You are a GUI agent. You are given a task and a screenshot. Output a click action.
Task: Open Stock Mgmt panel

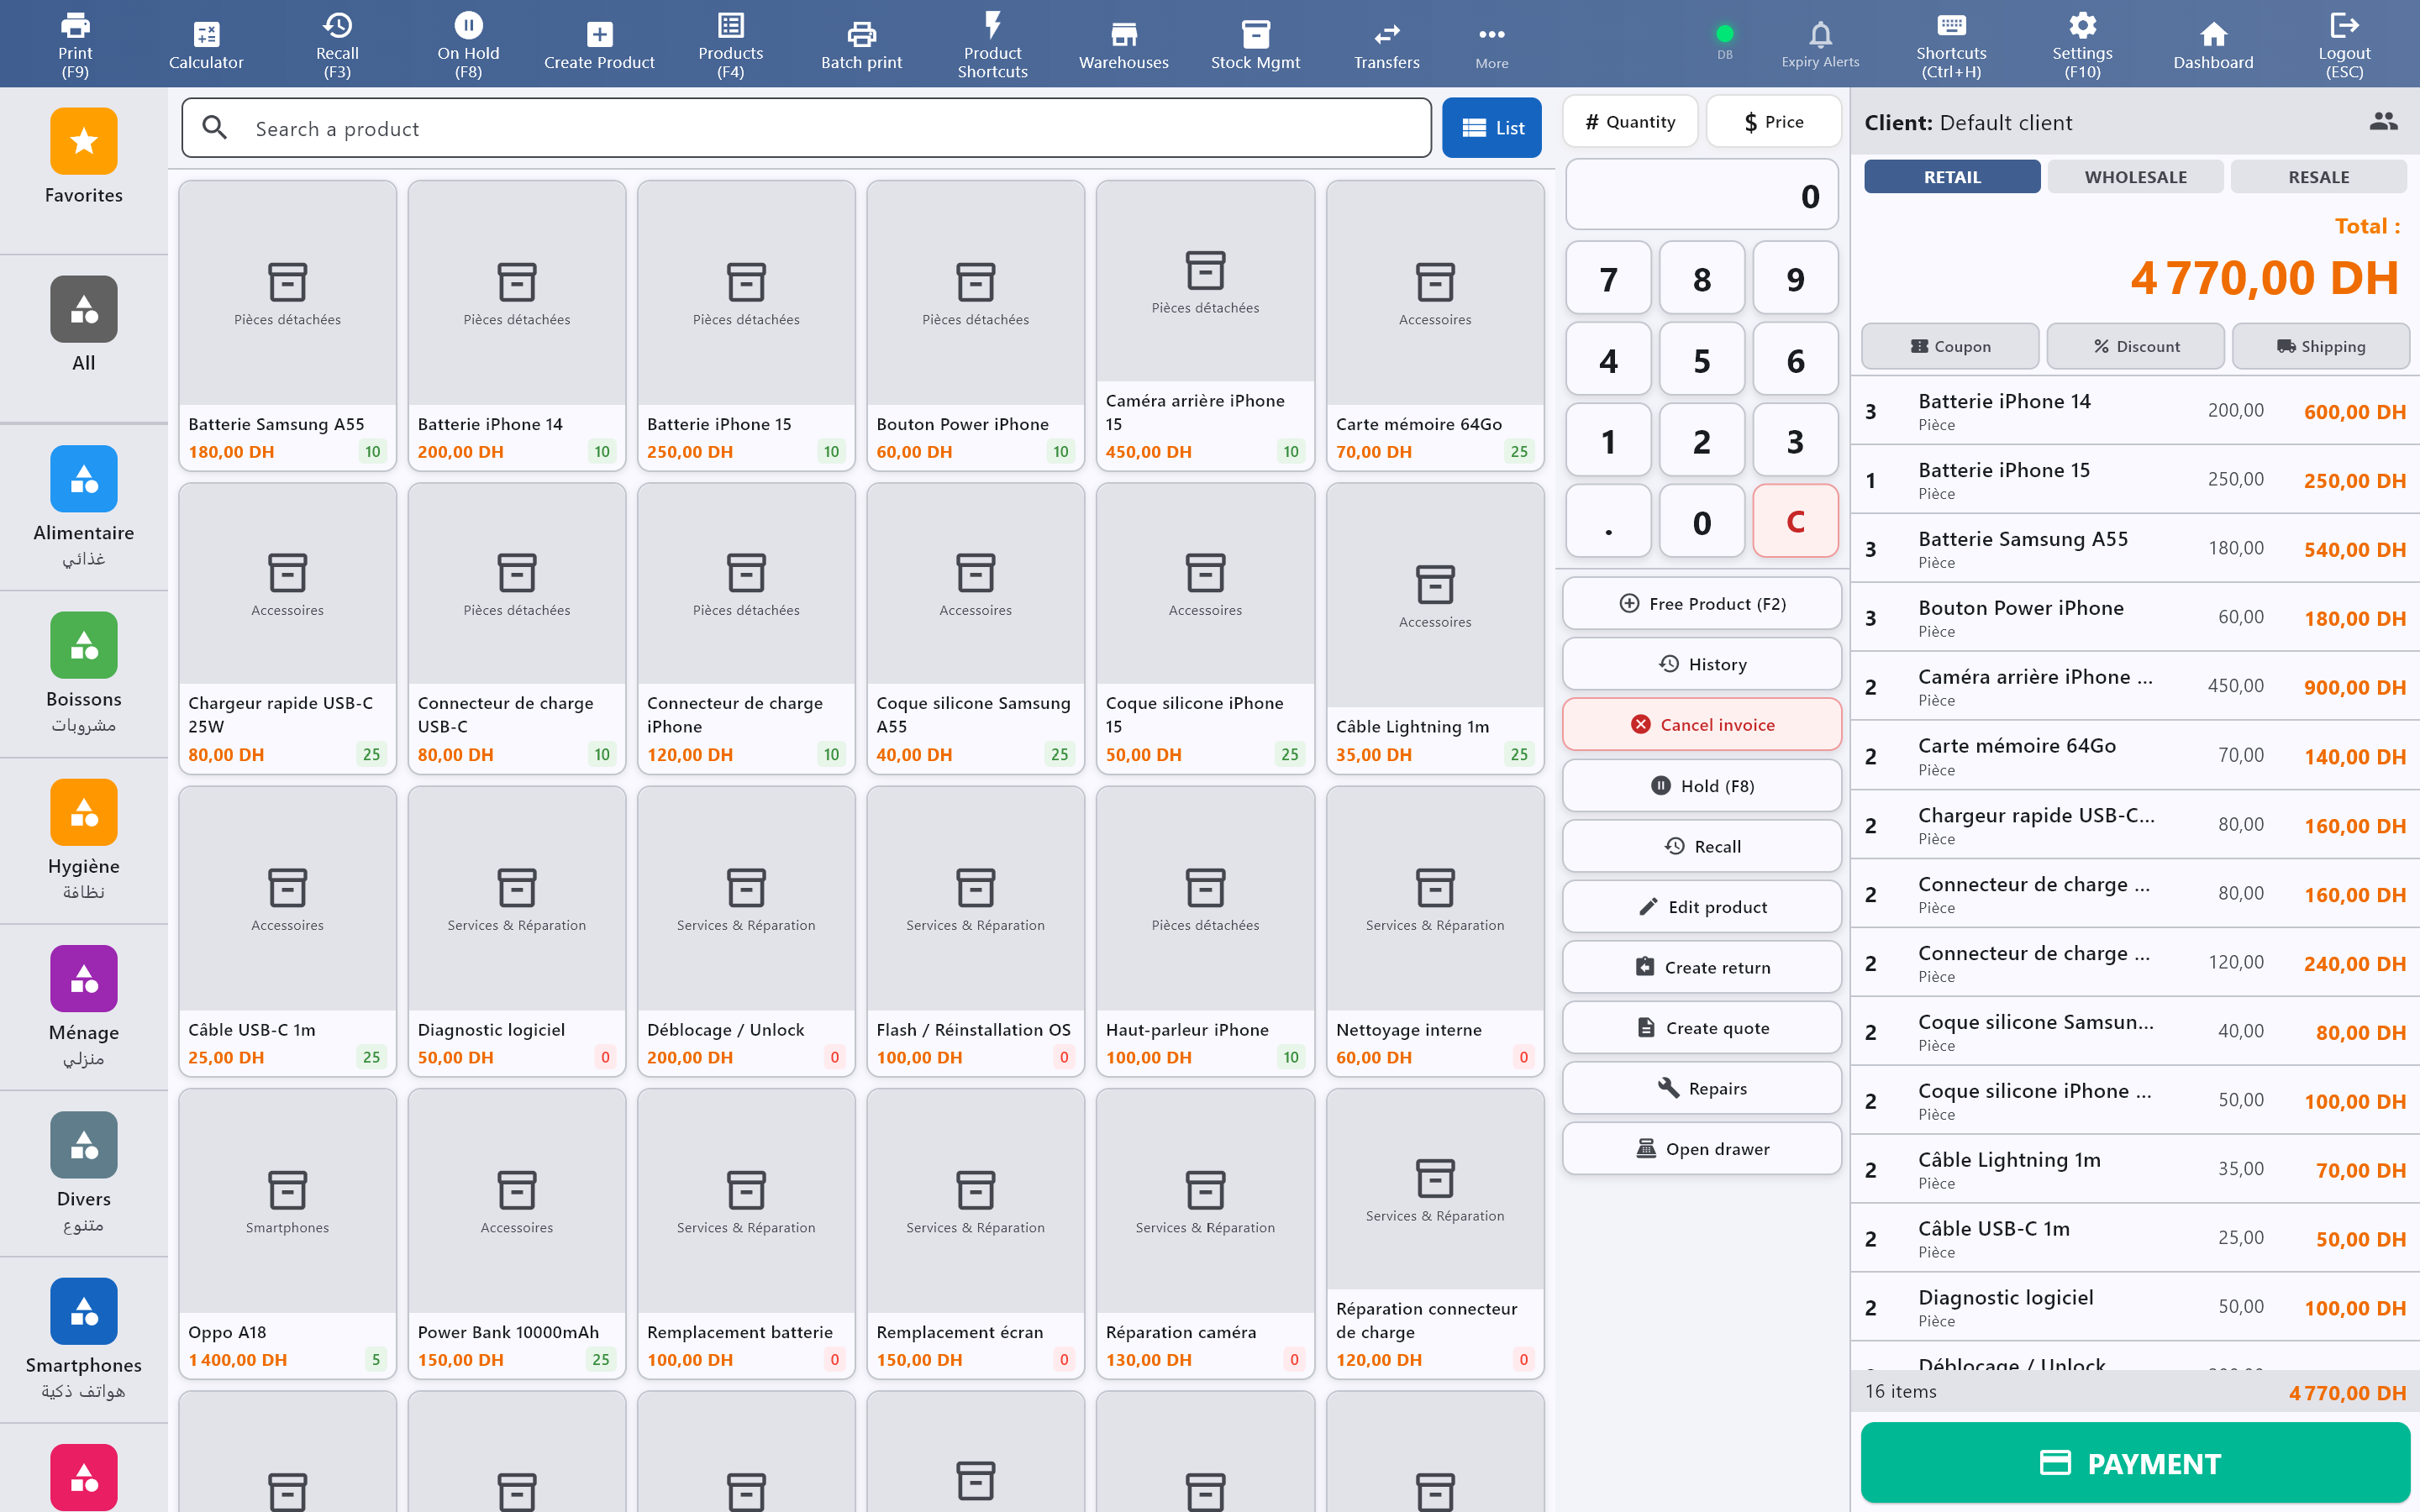coord(1255,43)
